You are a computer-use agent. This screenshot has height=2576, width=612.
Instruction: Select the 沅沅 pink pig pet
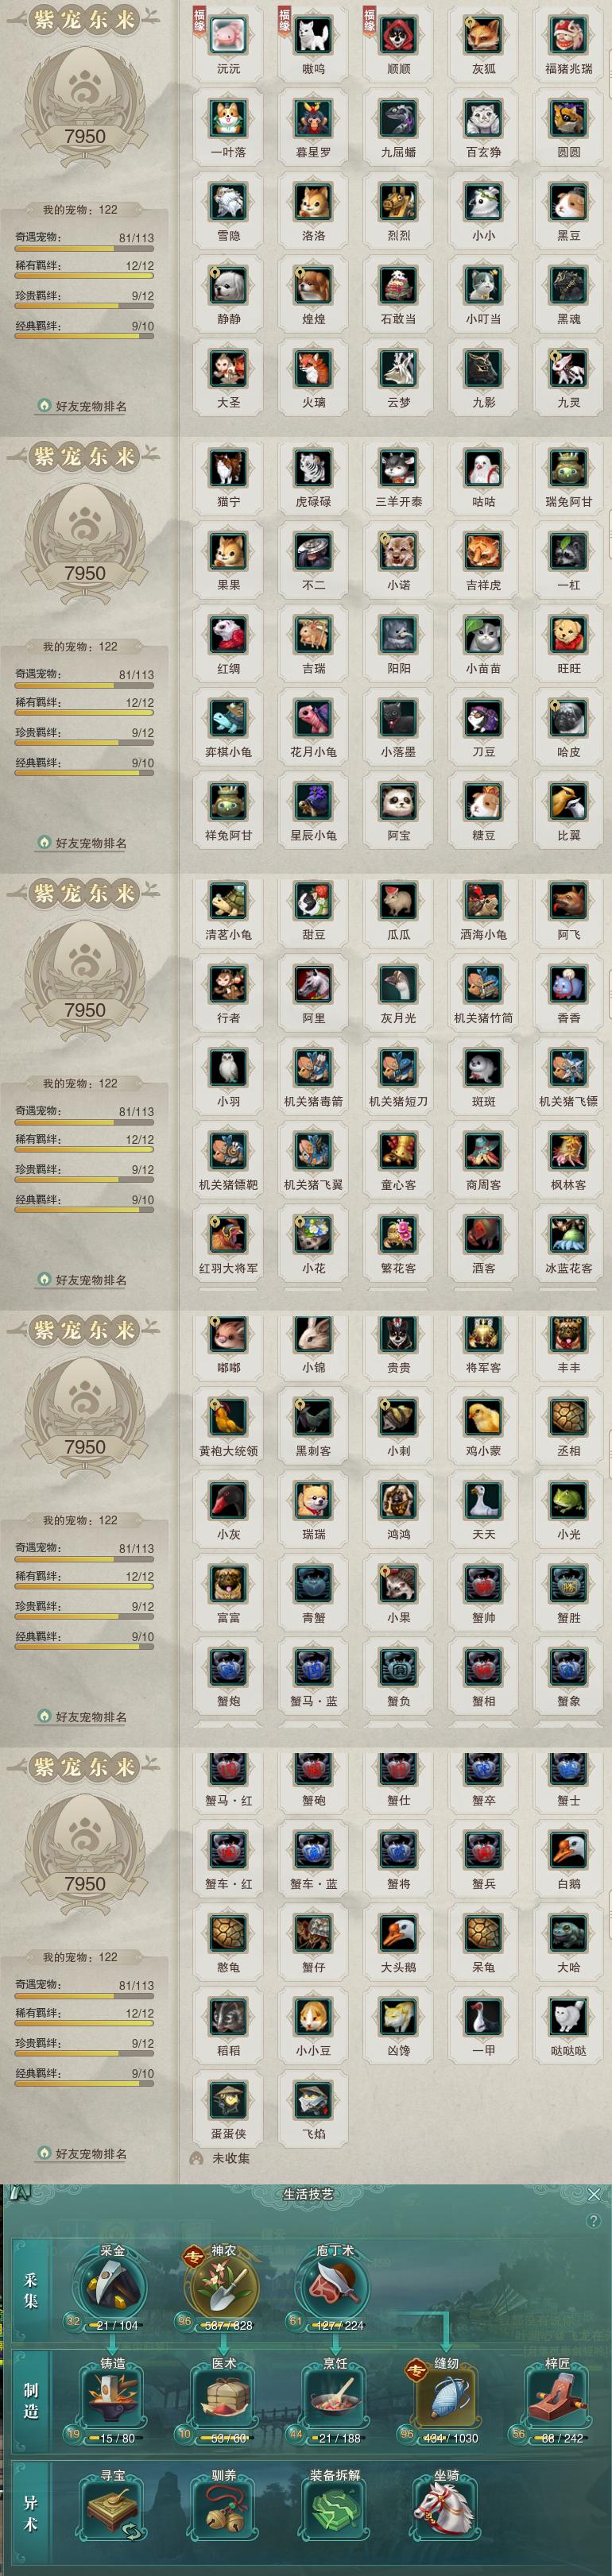pos(229,36)
